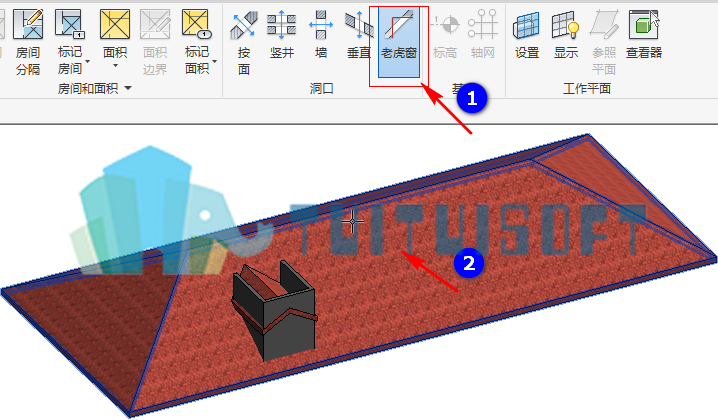Click the 显示 show work plane tool
Image resolution: width=718 pixels, height=420 pixels.
point(566,36)
